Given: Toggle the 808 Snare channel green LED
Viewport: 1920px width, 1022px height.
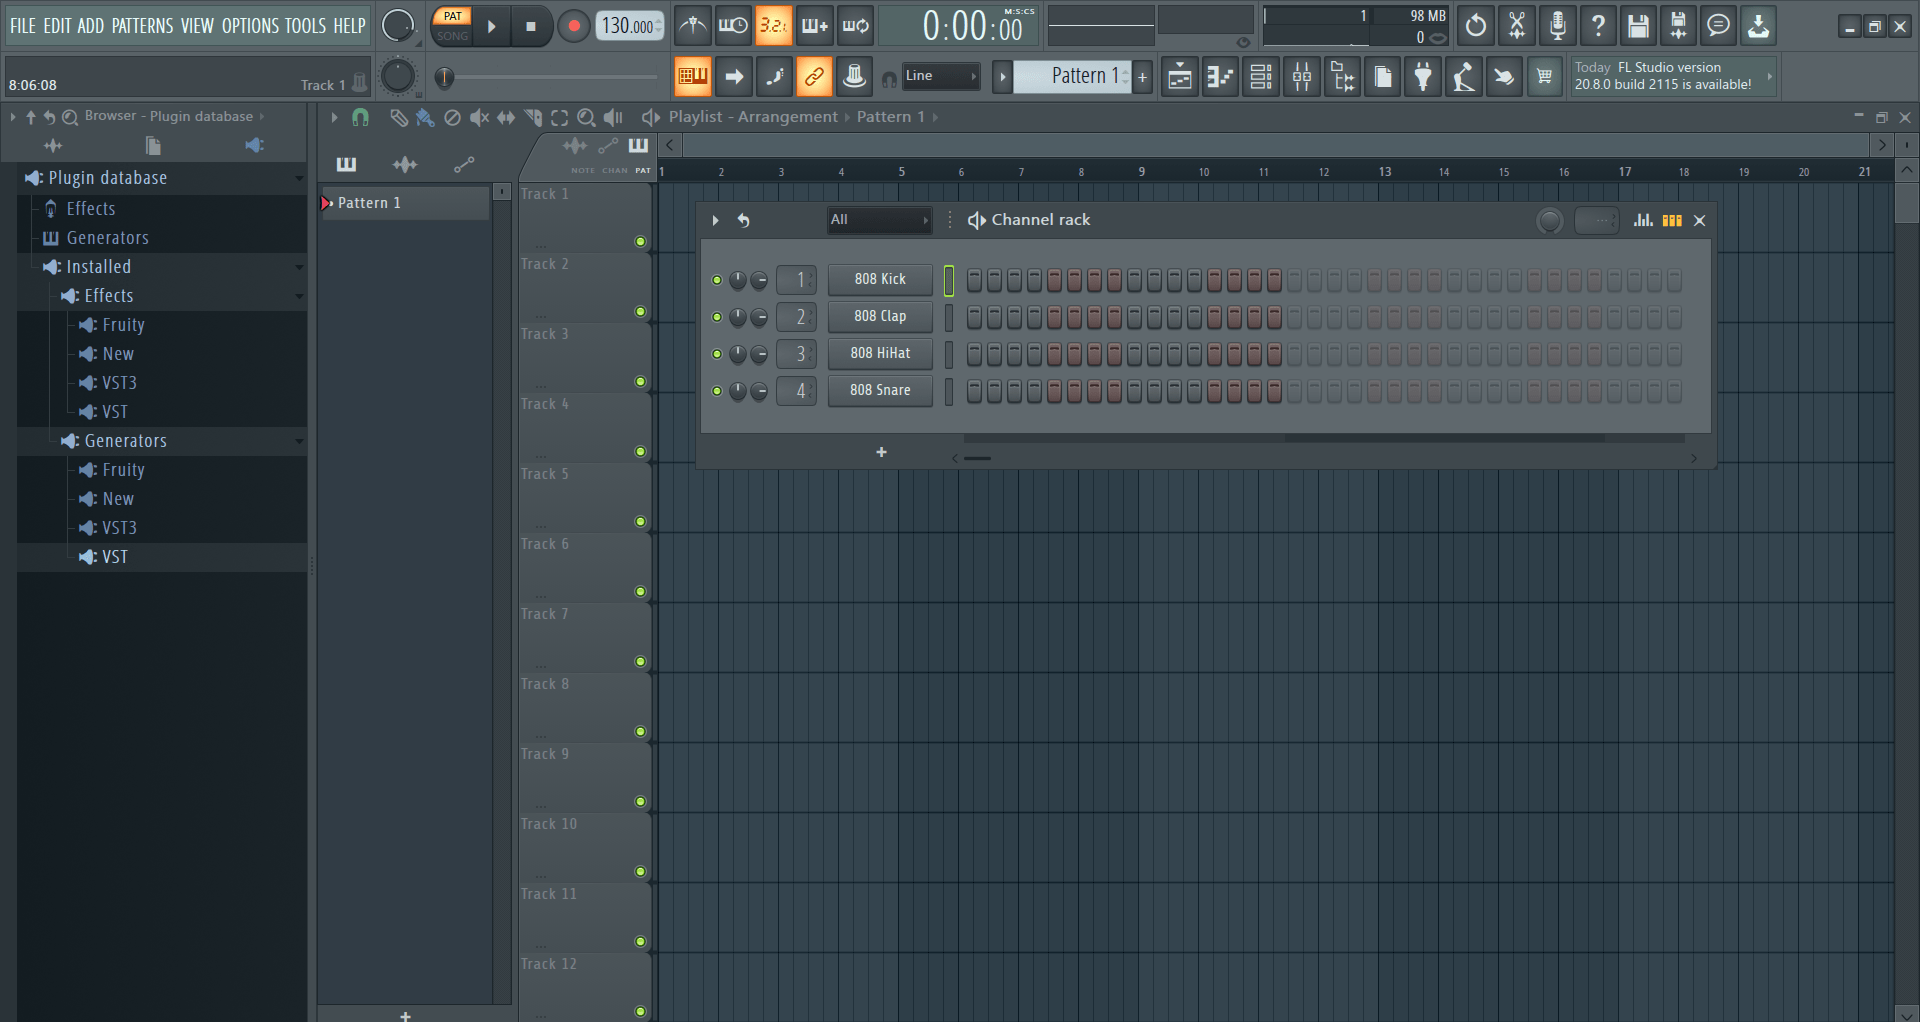Looking at the screenshot, I should point(716,391).
